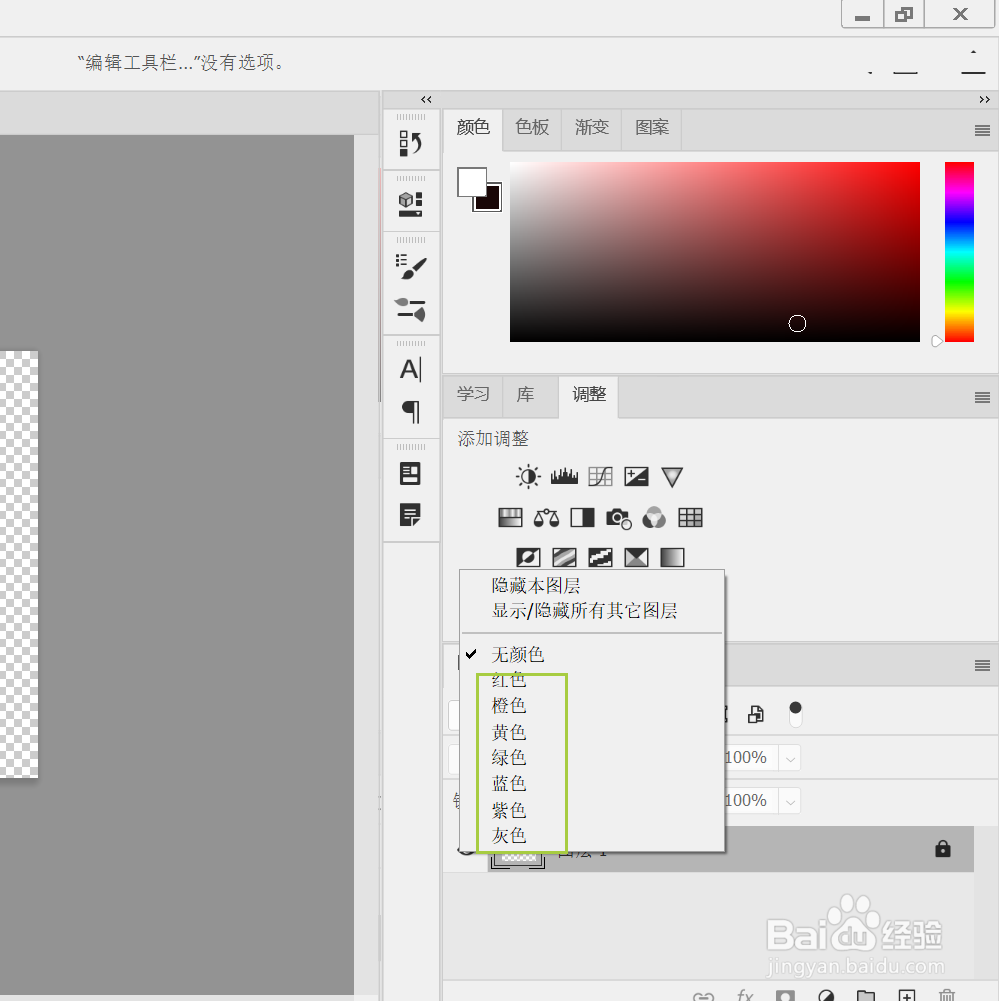
Task: Open the Notes panel icon
Action: point(410,515)
